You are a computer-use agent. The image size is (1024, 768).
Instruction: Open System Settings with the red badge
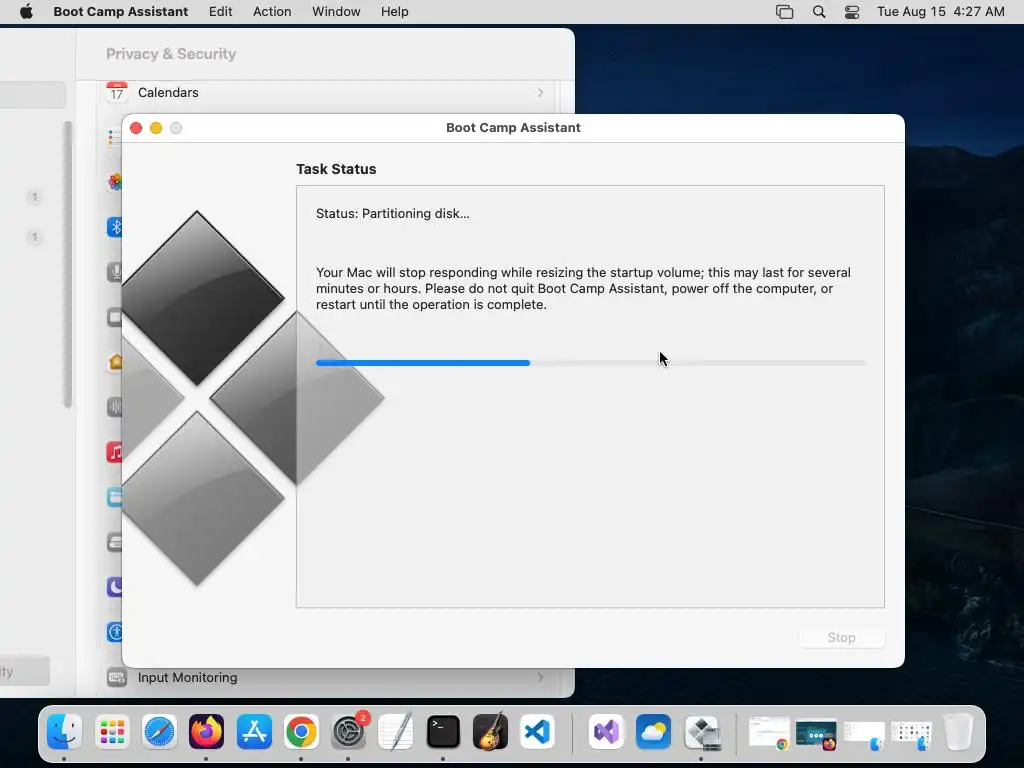point(349,731)
